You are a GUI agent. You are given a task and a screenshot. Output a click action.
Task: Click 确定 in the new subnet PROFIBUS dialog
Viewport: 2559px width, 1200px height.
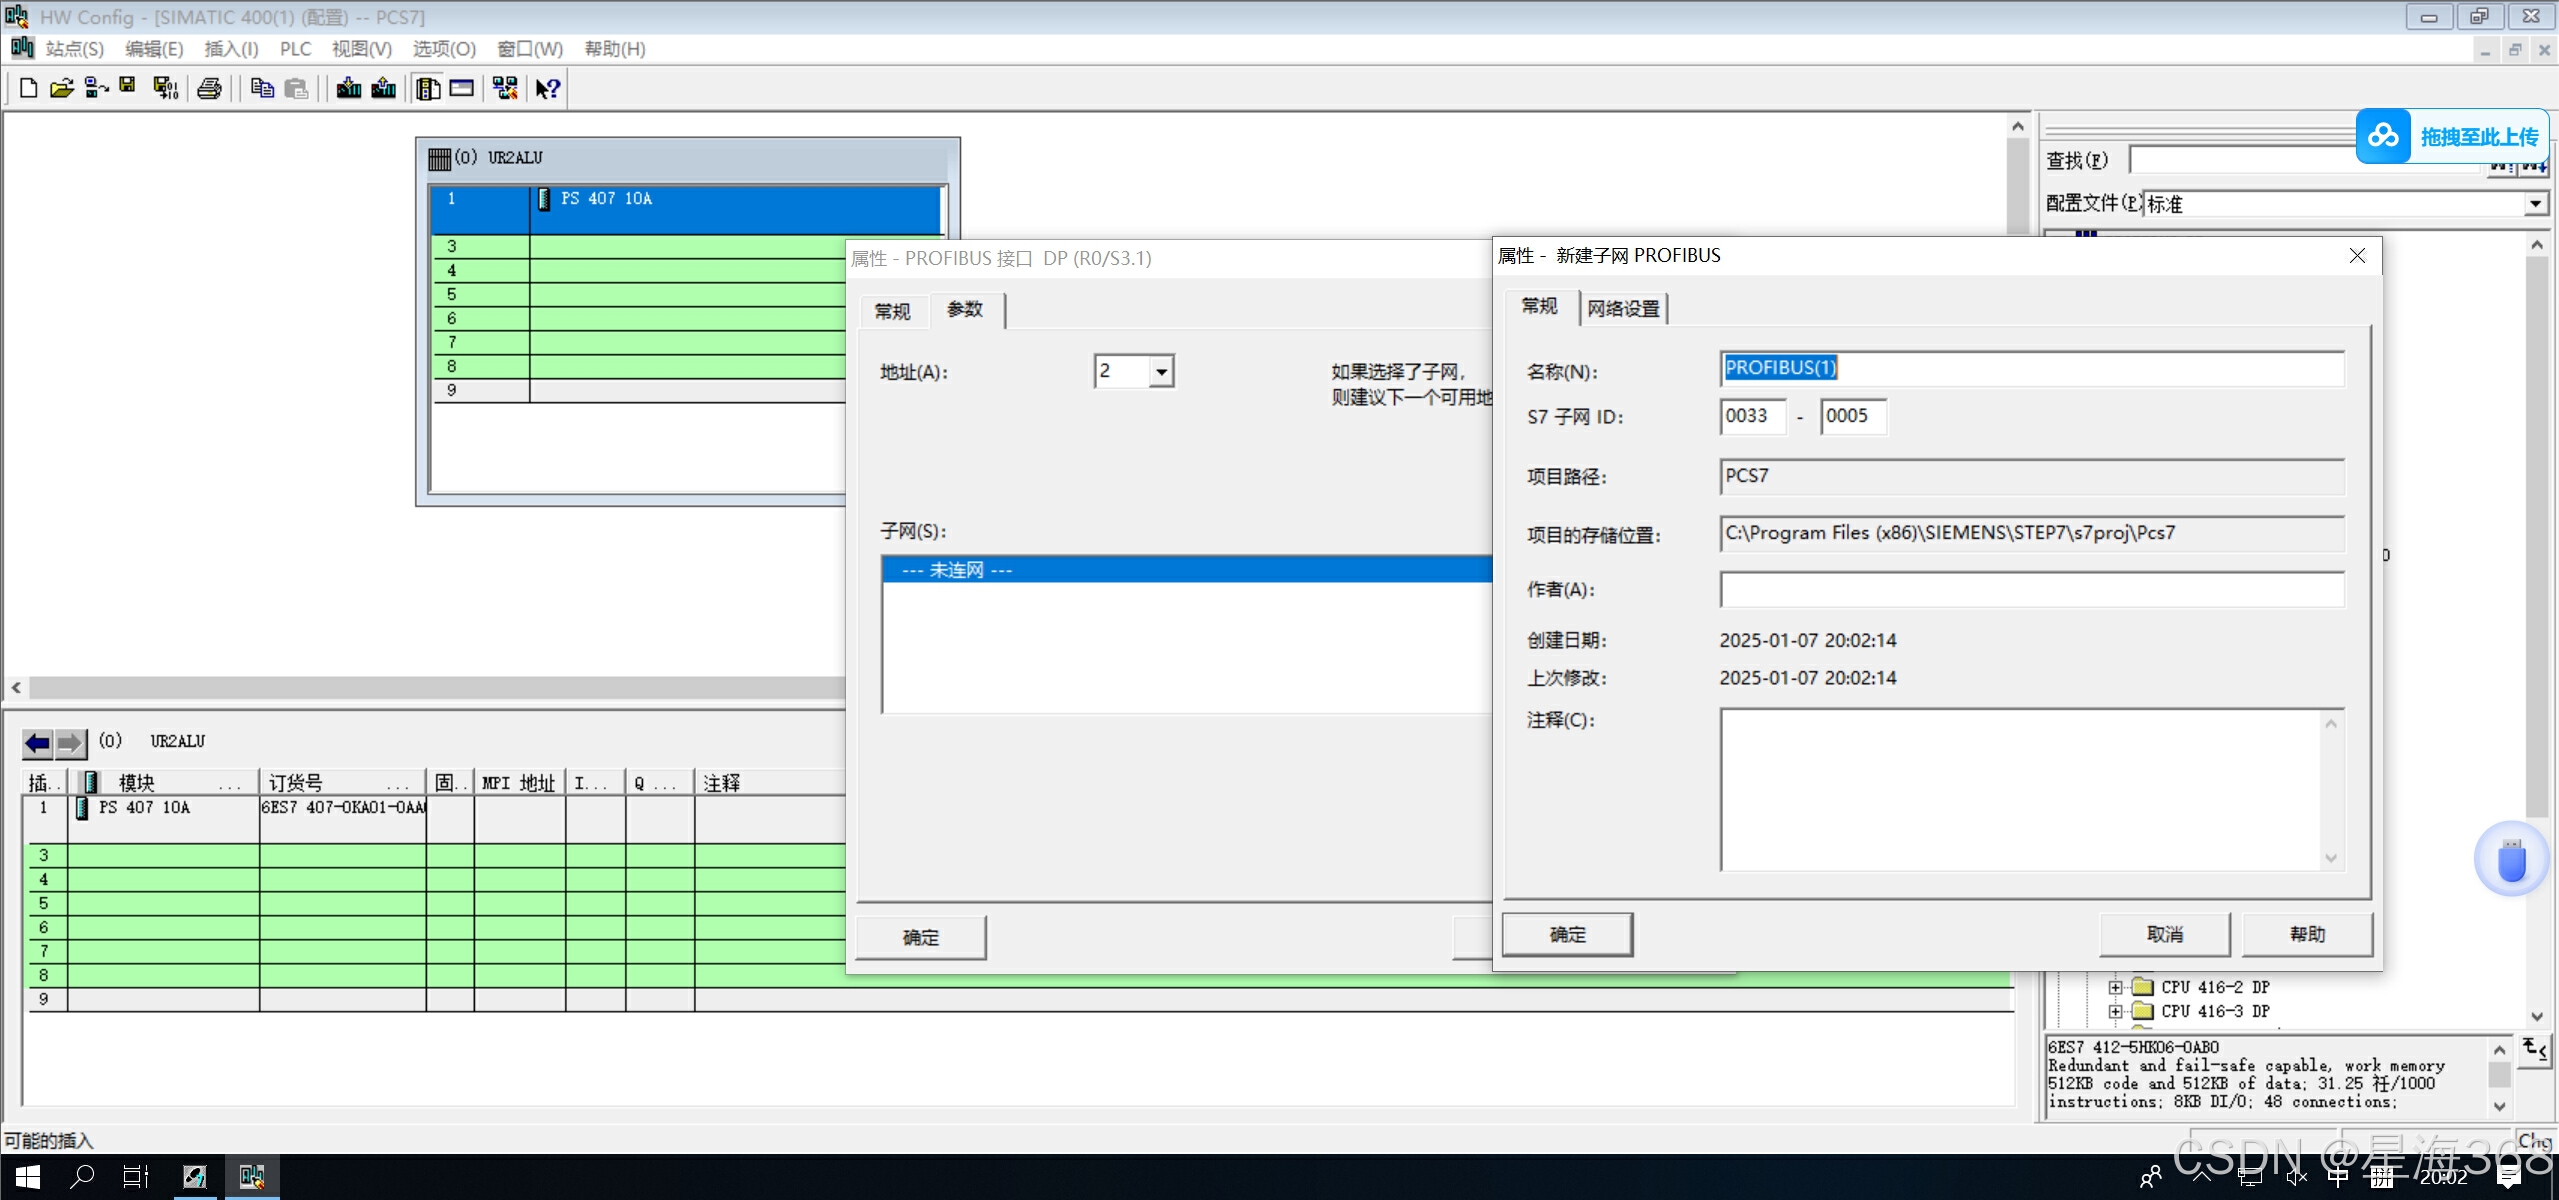pos(1567,934)
